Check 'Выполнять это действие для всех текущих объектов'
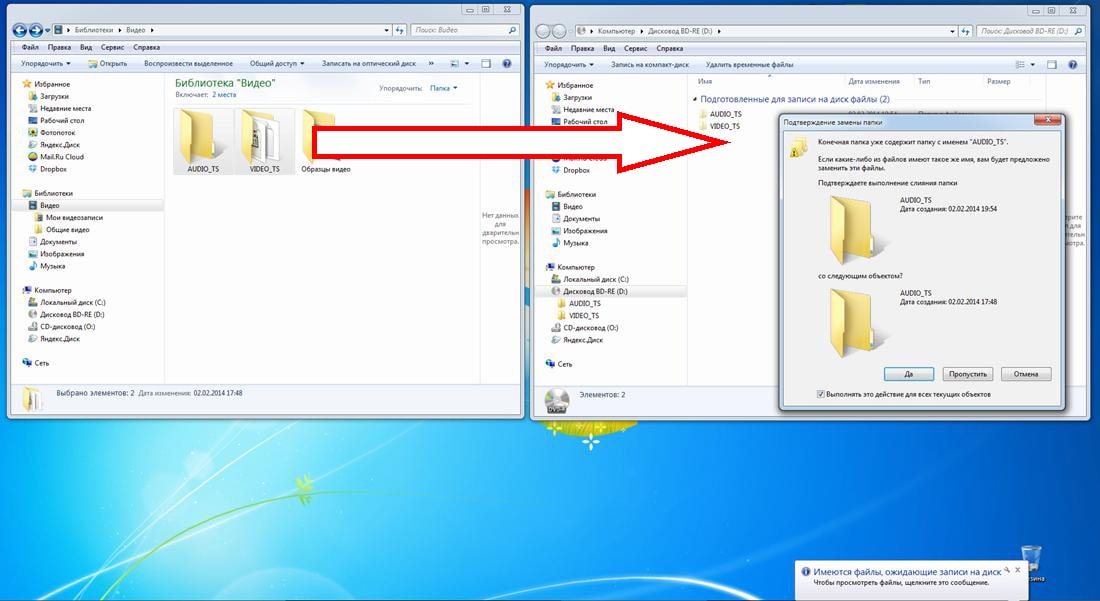The width and height of the screenshot is (1100, 601). coord(821,395)
